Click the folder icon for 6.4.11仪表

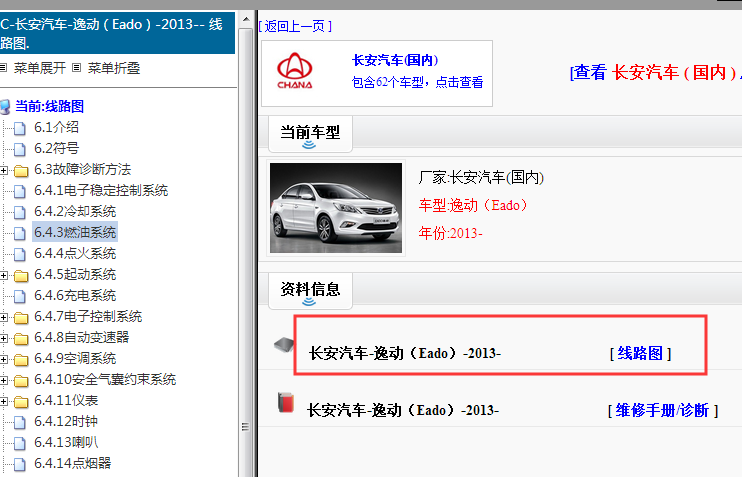(21, 402)
